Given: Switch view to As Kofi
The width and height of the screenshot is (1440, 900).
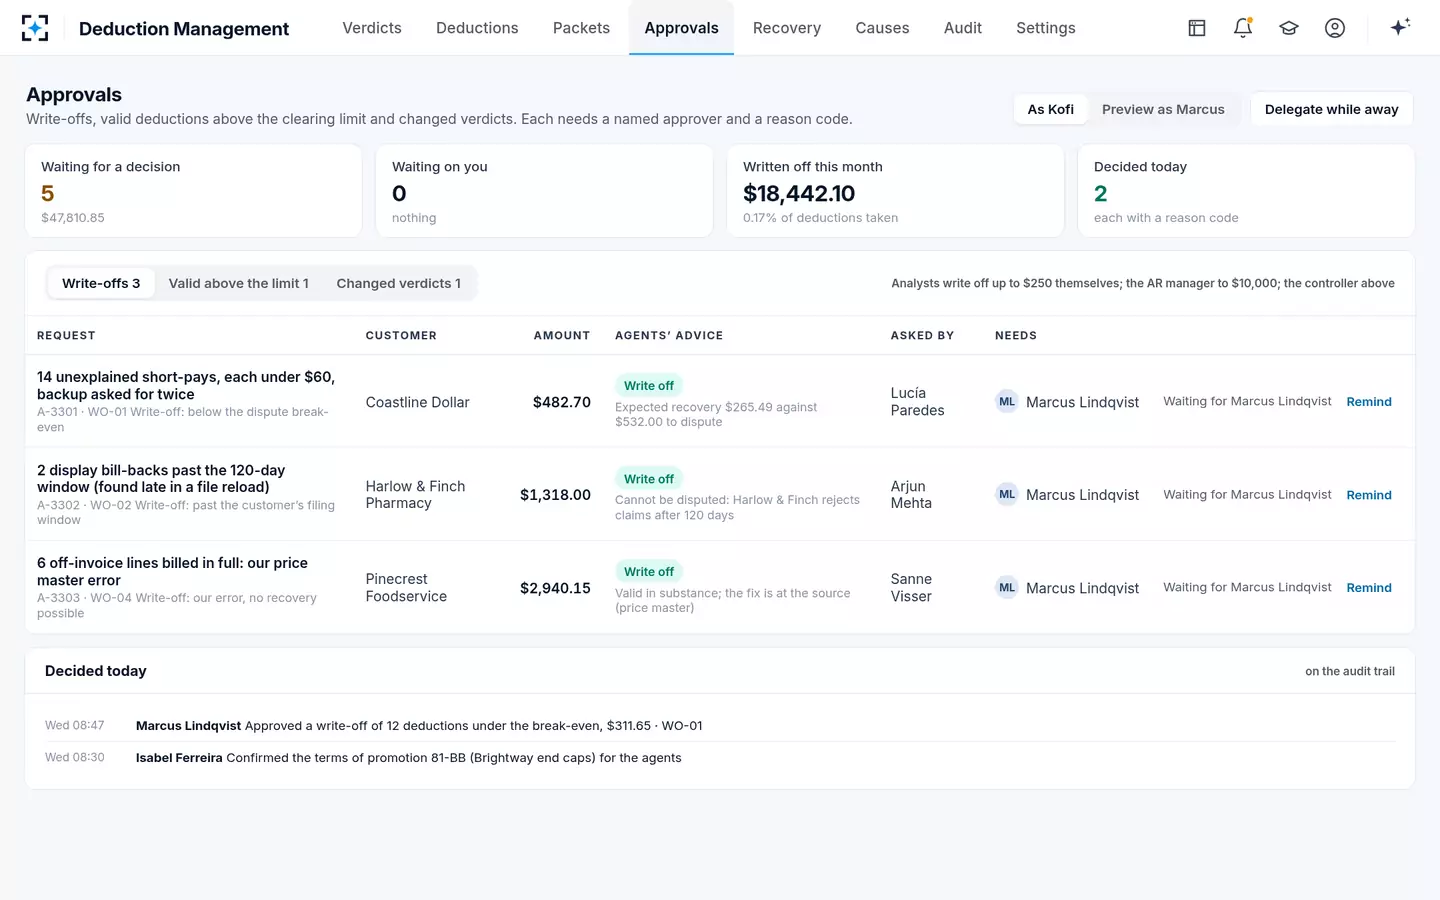Looking at the screenshot, I should [1051, 109].
